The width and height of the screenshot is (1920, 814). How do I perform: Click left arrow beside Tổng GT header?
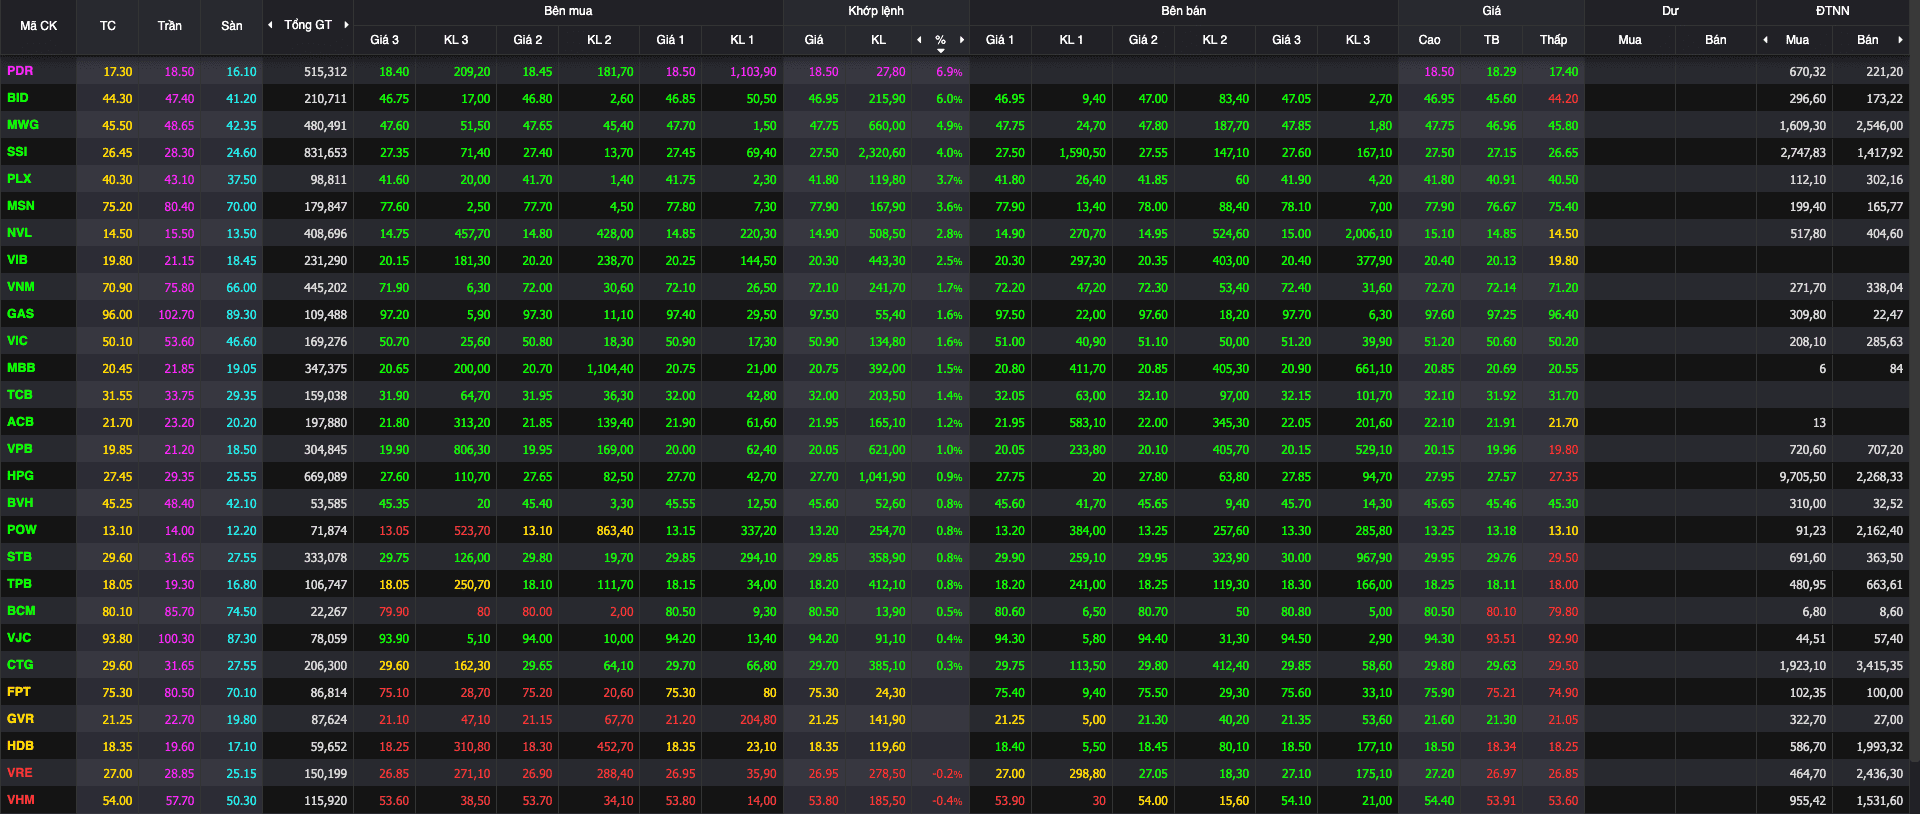click(x=270, y=25)
